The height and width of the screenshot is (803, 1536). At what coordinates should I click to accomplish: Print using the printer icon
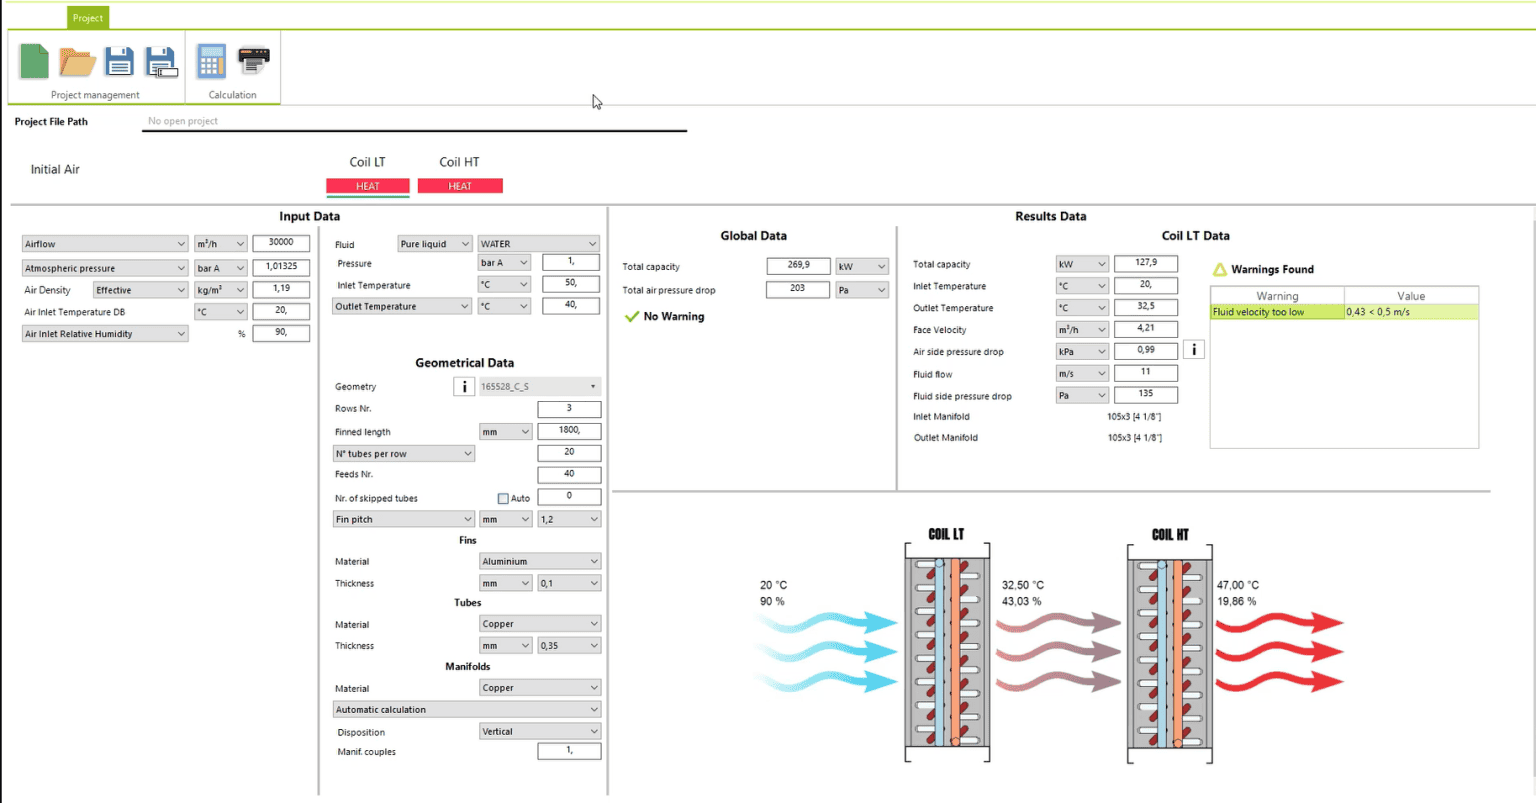coord(253,60)
